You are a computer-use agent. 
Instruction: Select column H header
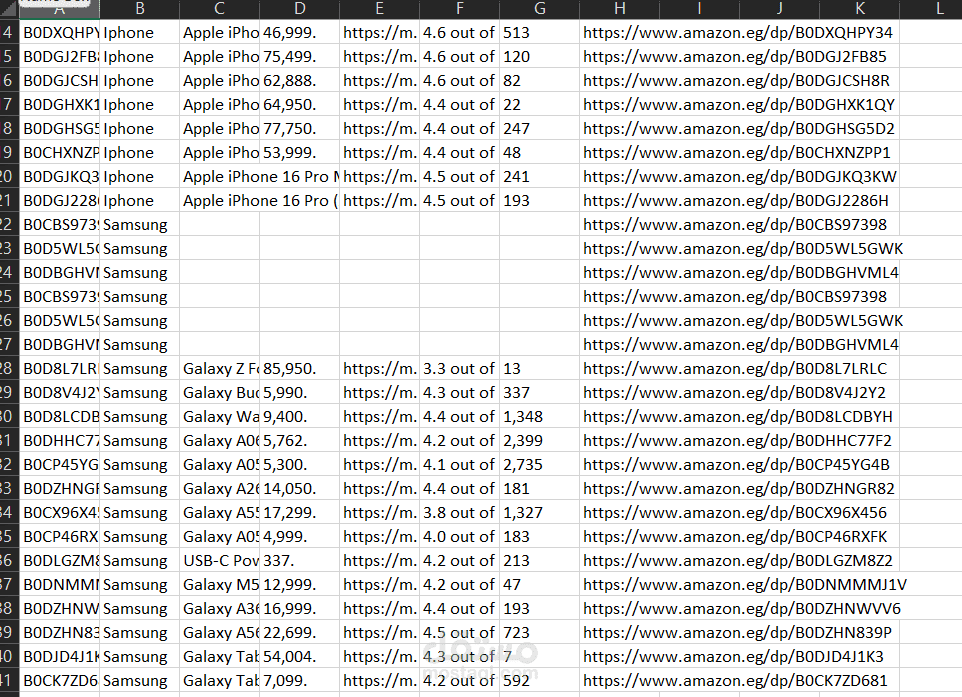620,9
